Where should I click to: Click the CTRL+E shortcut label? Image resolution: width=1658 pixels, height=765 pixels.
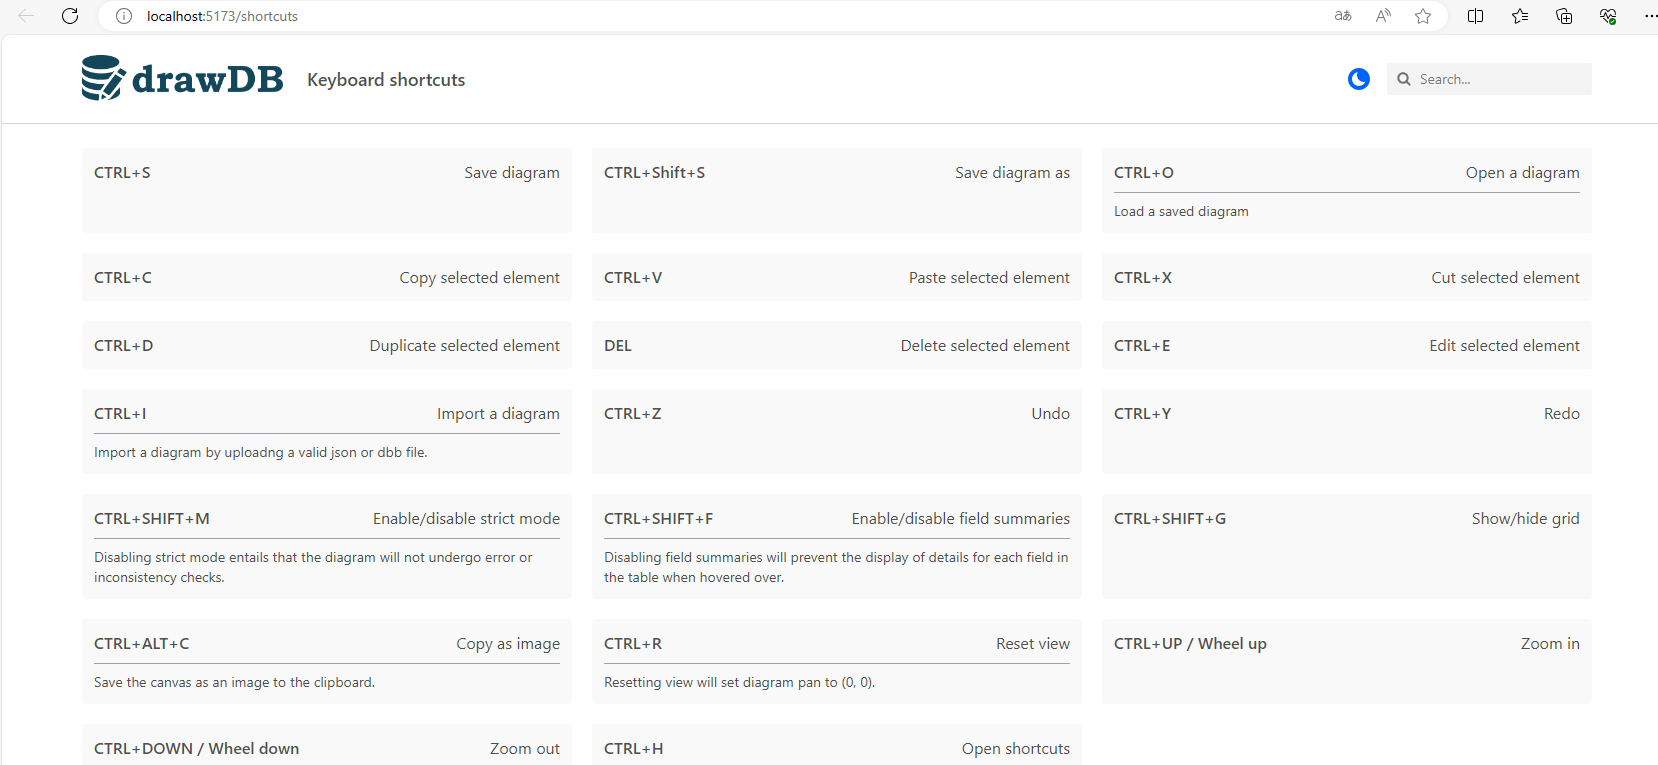[1142, 346]
